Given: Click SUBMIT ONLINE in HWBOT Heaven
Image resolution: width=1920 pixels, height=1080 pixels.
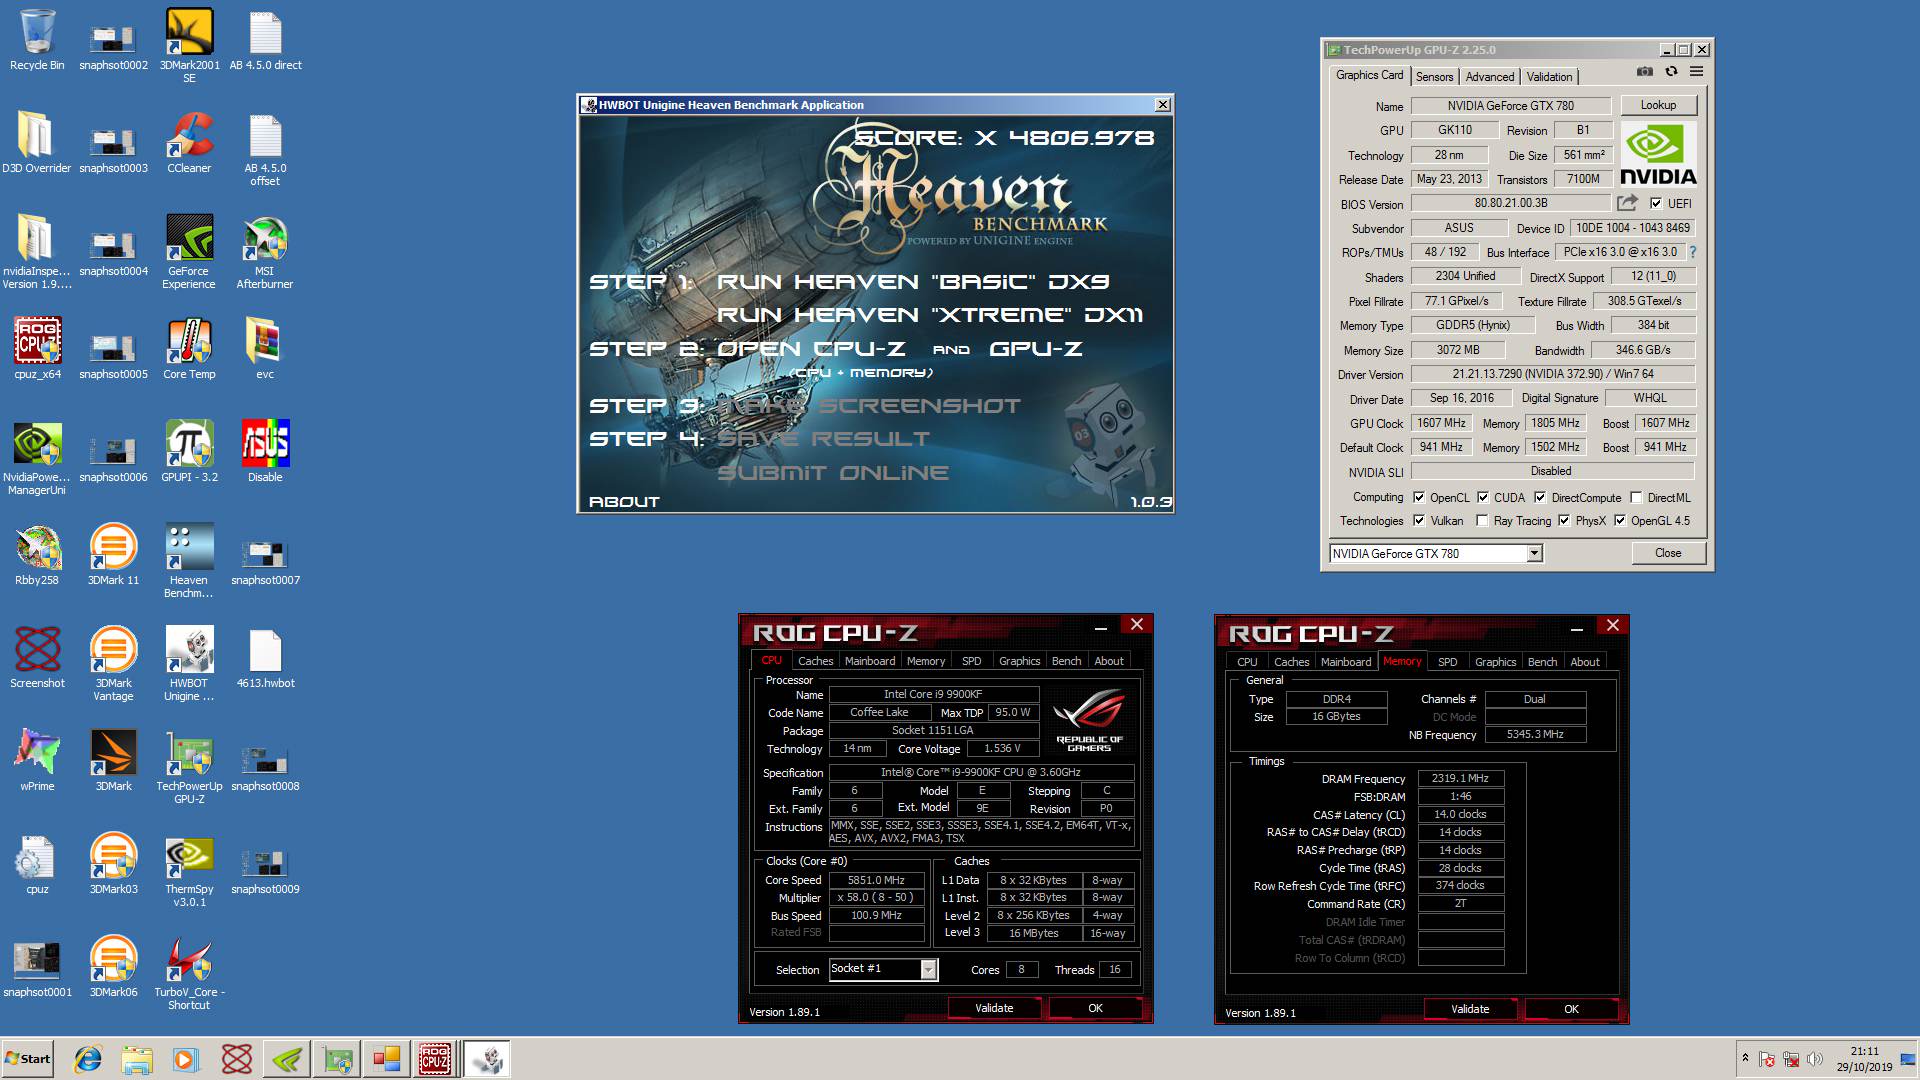Looking at the screenshot, I should pyautogui.click(x=833, y=473).
